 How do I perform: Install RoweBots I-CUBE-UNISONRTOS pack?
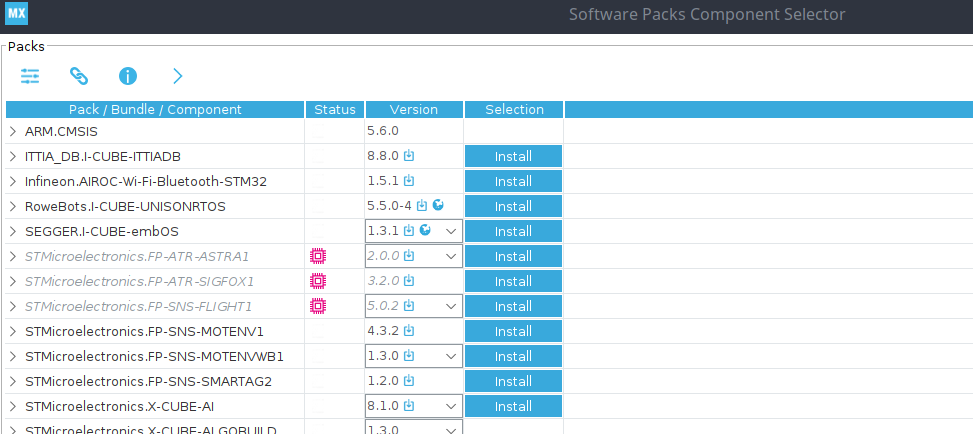click(513, 206)
